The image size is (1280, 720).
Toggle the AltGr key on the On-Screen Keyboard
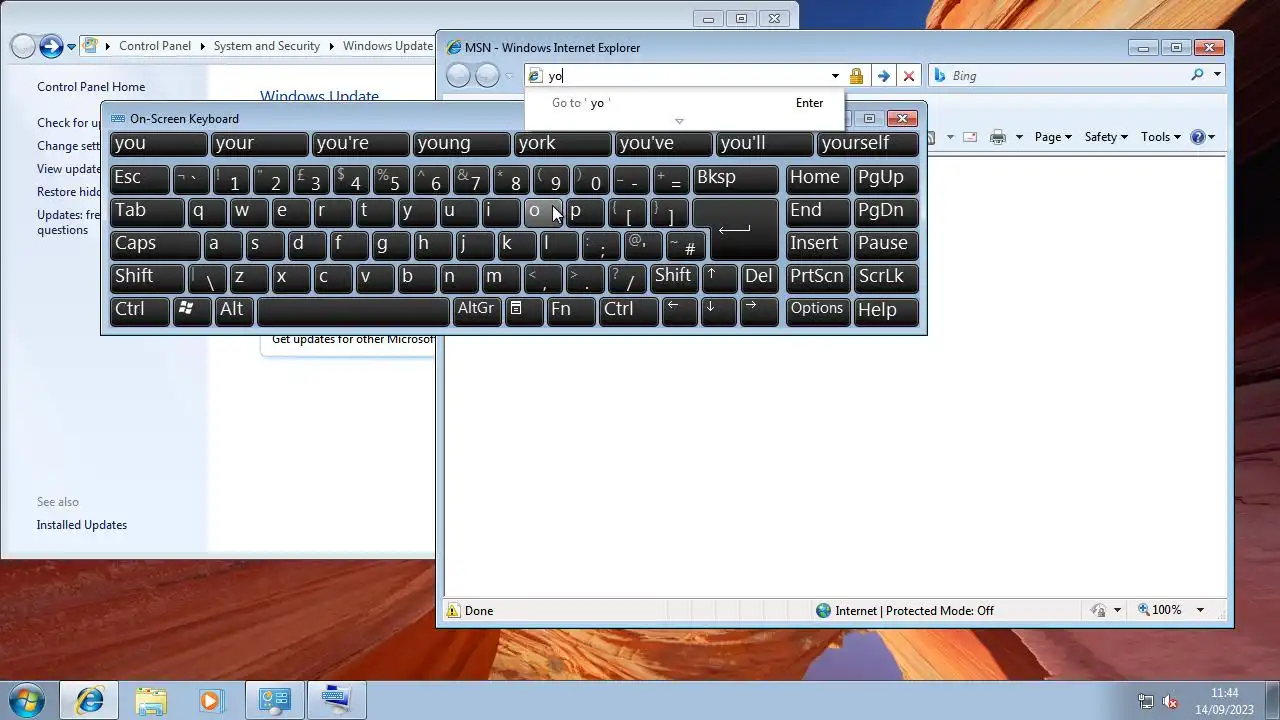(x=476, y=310)
